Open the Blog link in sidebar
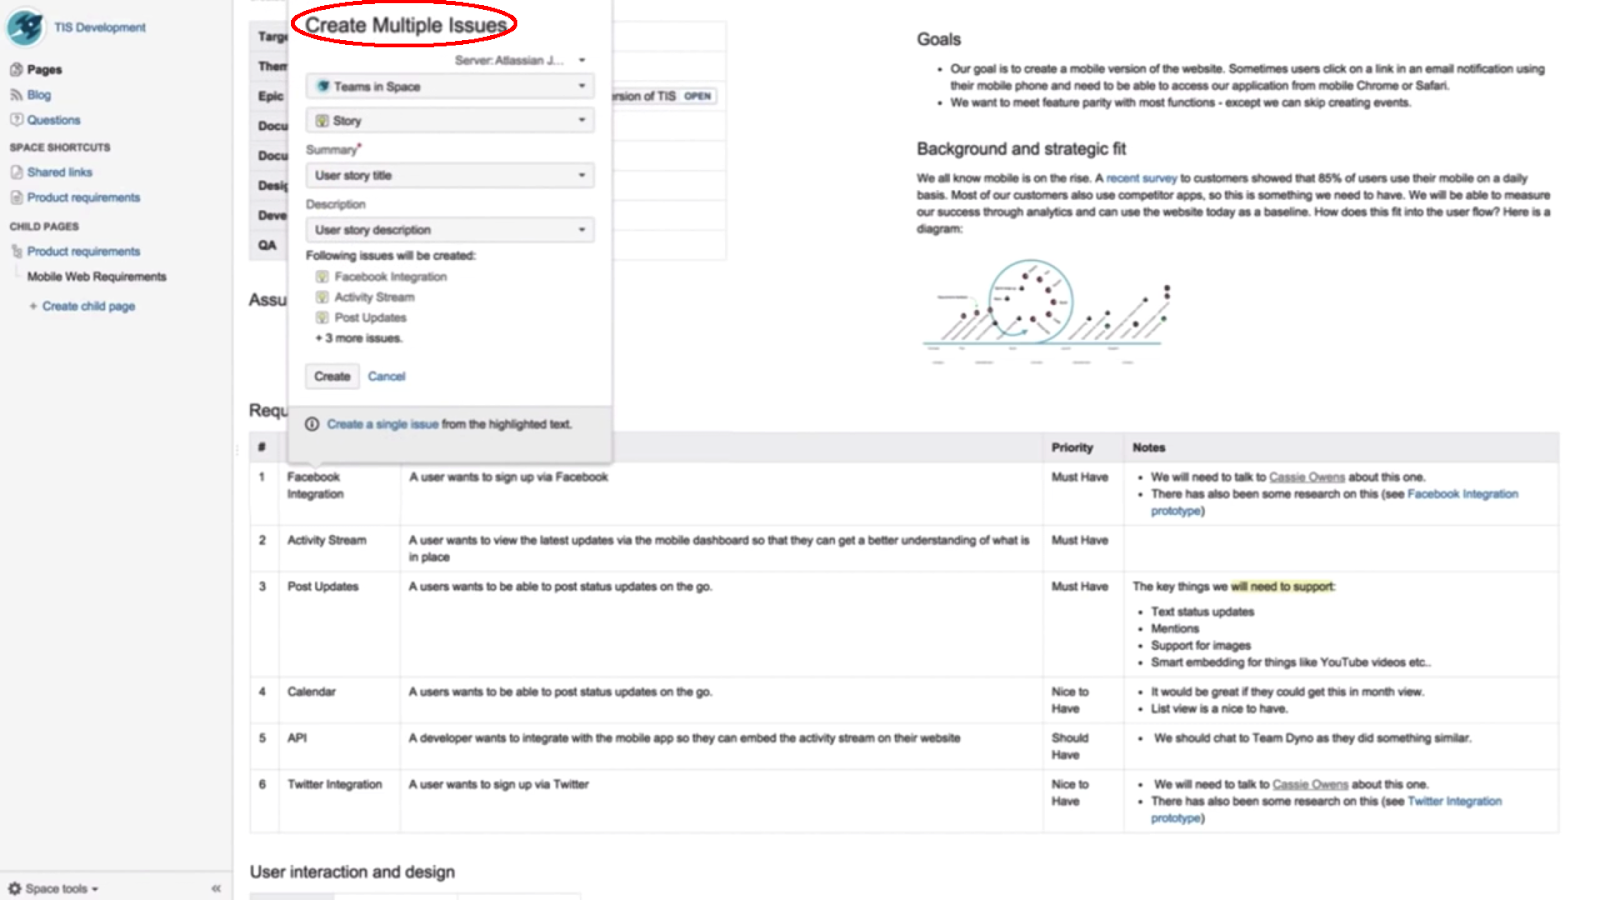The height and width of the screenshot is (900, 1600). 39,95
